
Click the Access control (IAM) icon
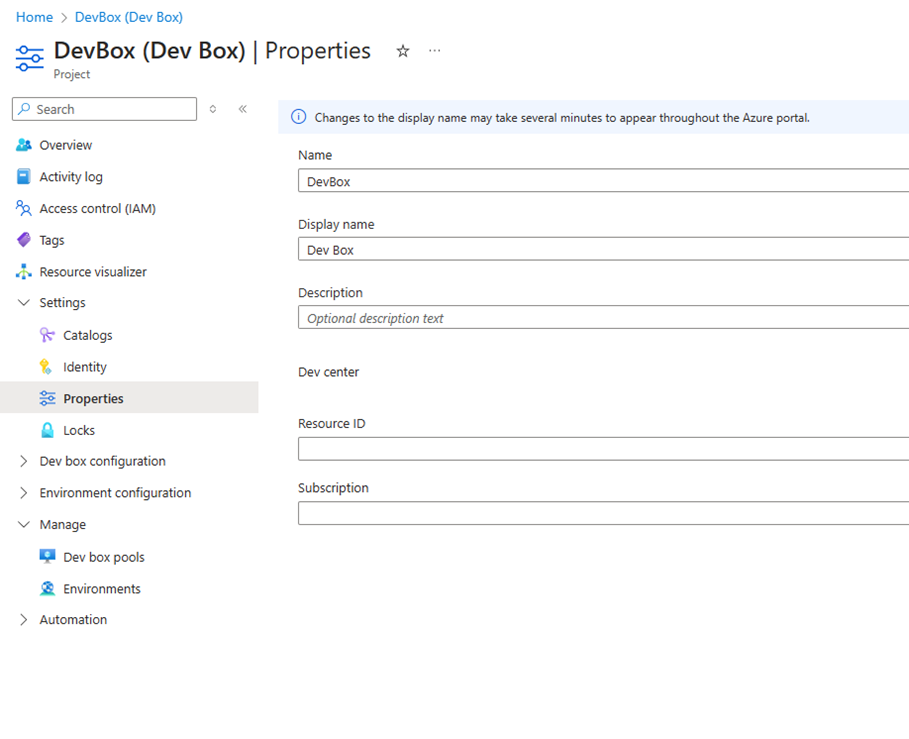pos(24,208)
